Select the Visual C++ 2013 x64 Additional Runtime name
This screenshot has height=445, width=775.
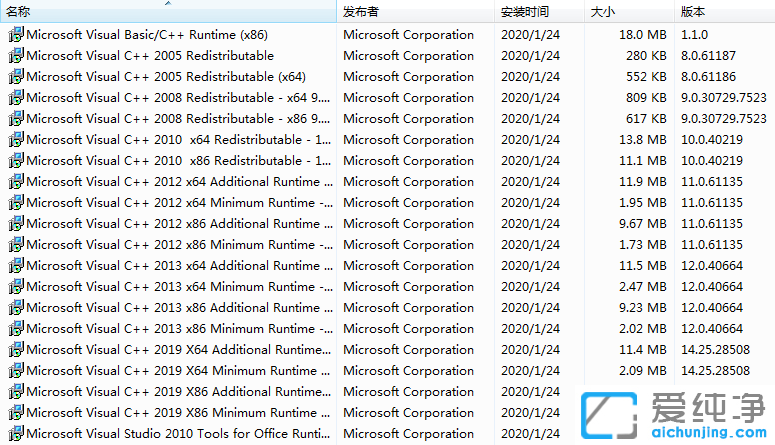tap(173, 266)
